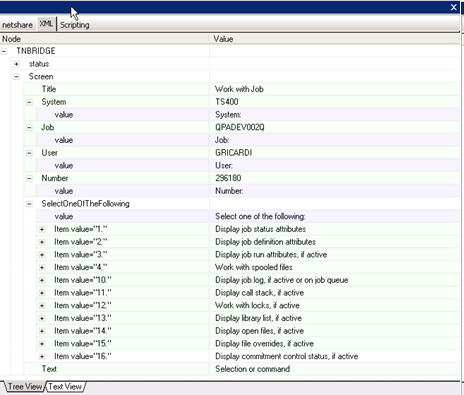Screen dimensions: 464x395
Task: Select the value row under Job
Action: coord(248,140)
